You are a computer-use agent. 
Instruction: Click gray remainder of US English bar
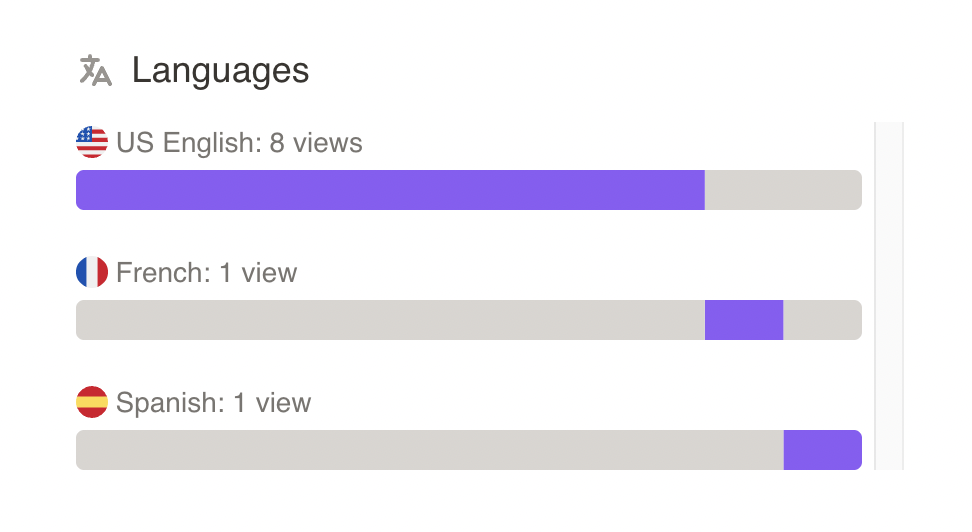click(x=783, y=190)
